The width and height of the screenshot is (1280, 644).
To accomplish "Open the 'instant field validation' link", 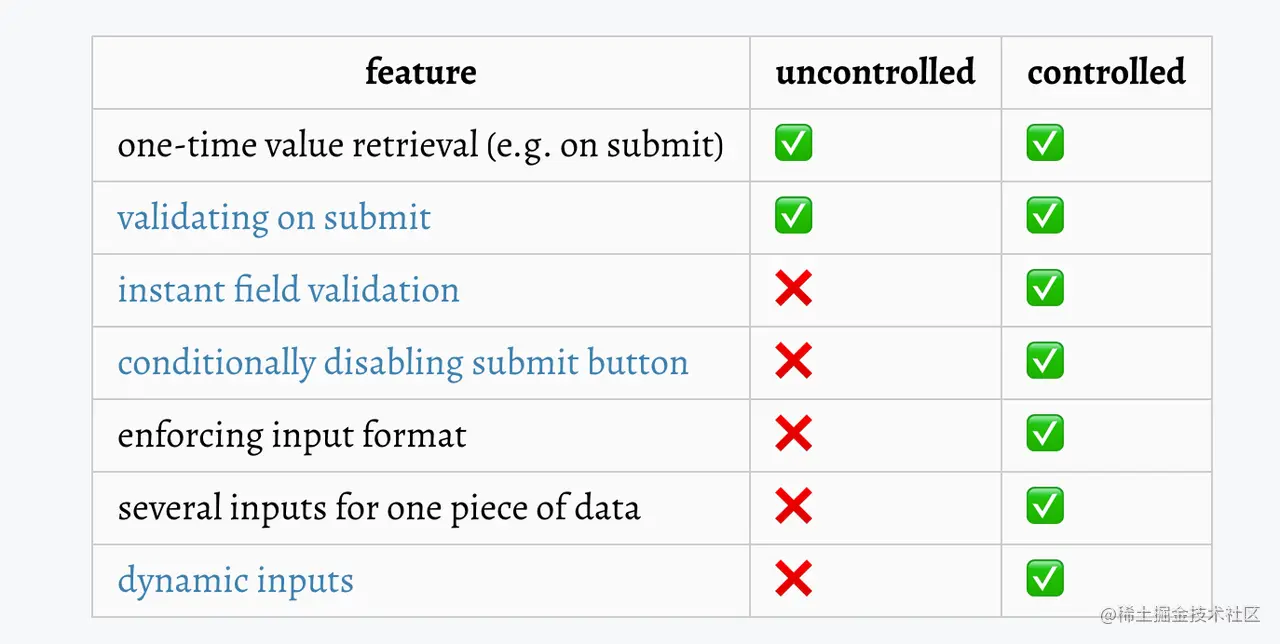I will click(288, 290).
